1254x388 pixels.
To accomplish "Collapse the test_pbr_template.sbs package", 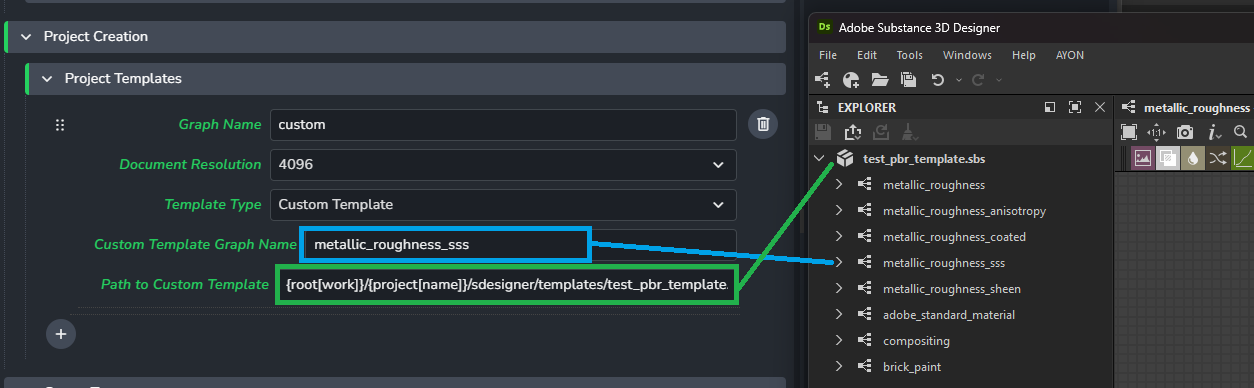I will click(819, 158).
